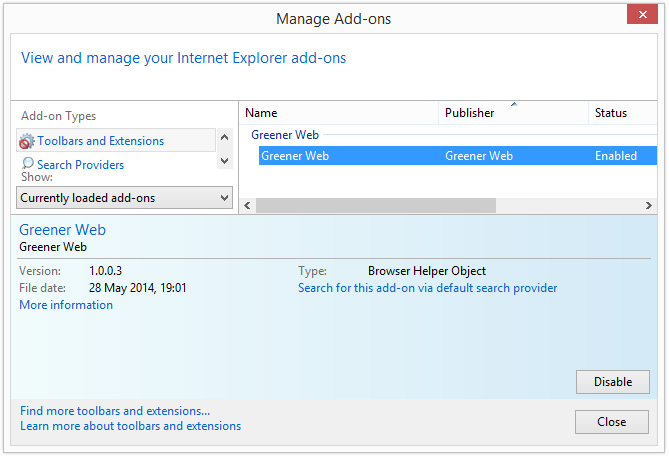Click the Disable button
Screen dimensions: 669x456
(x=613, y=382)
